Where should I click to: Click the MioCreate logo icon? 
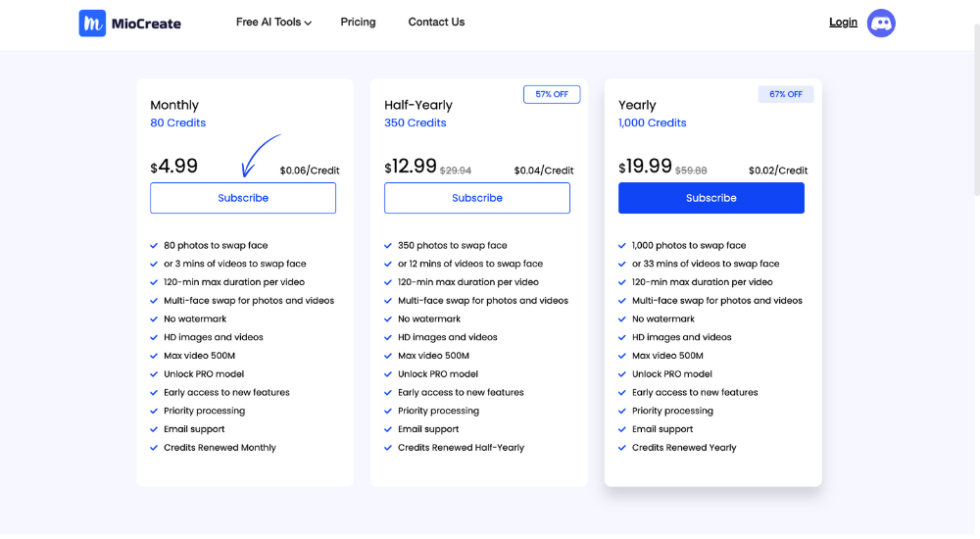tap(92, 23)
